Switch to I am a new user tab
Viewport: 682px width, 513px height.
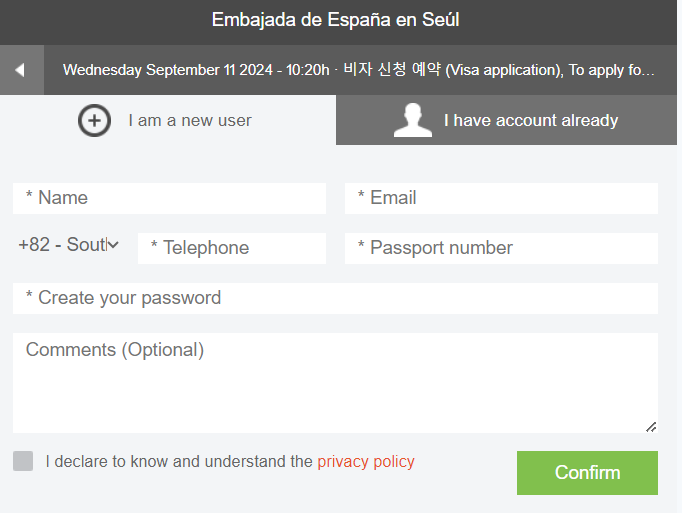click(168, 121)
